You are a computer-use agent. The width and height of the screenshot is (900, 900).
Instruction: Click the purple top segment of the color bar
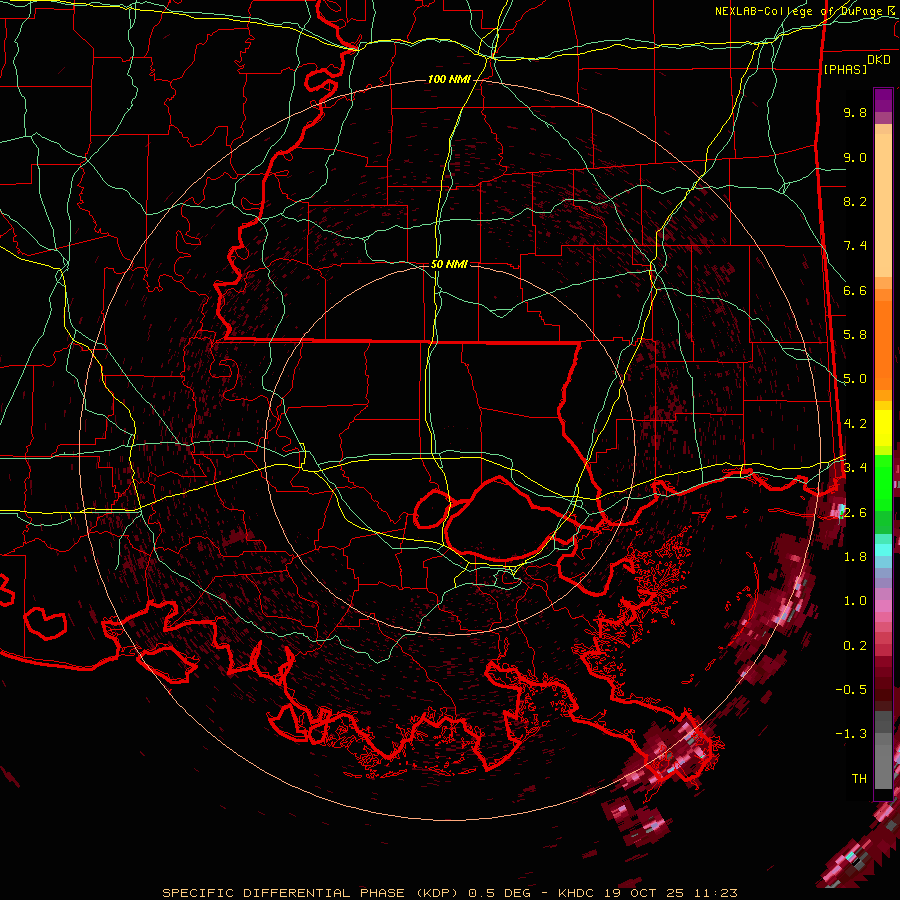(883, 100)
